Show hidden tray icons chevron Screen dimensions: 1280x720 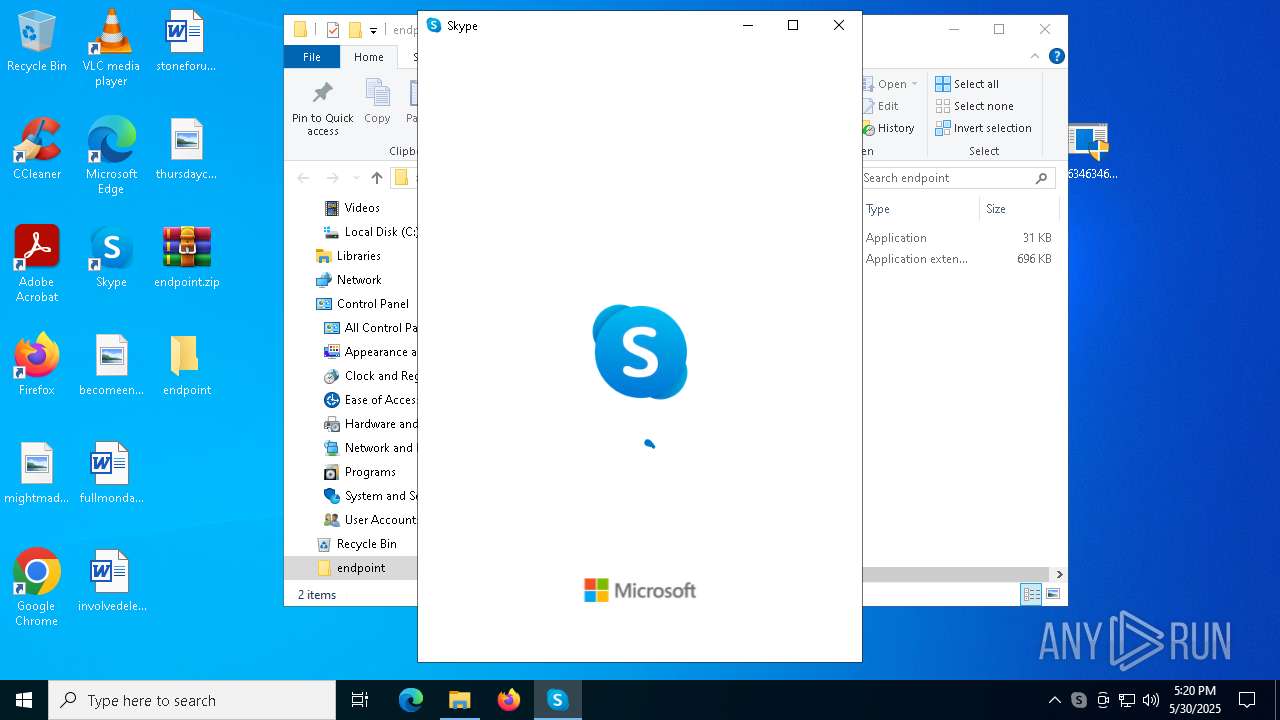click(1055, 700)
